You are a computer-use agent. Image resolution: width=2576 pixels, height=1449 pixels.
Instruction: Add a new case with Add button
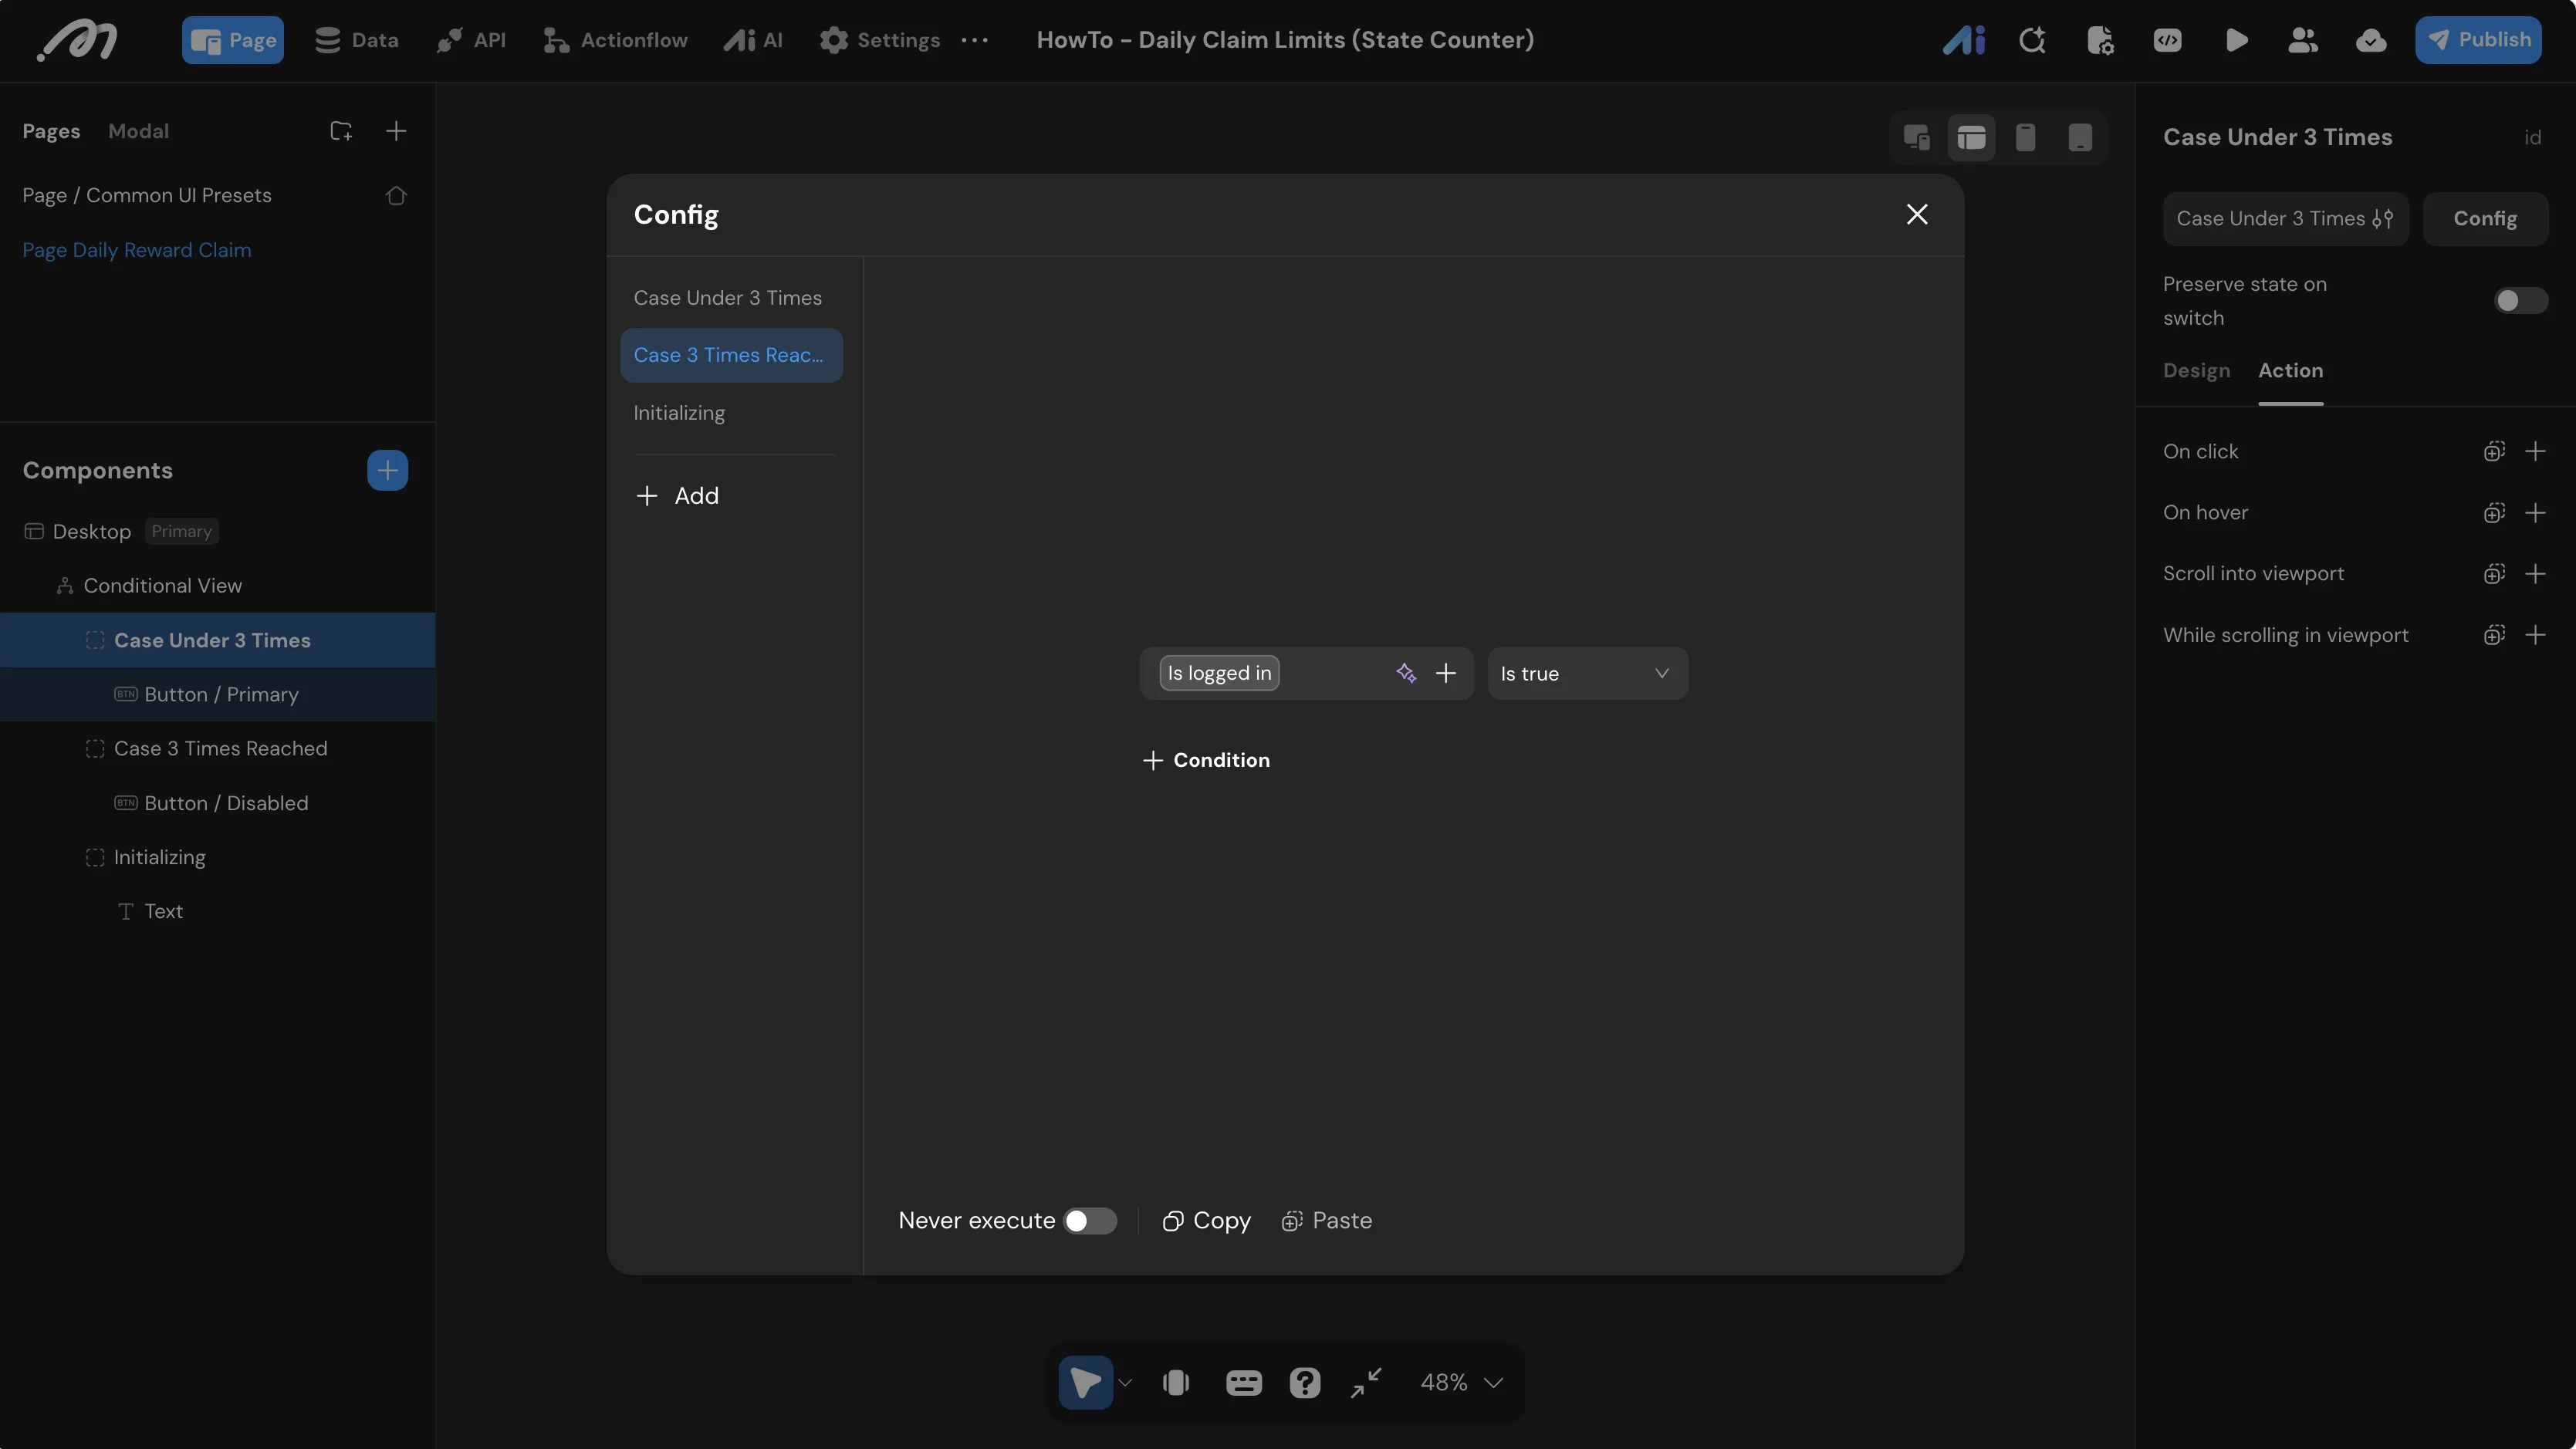[x=677, y=495]
